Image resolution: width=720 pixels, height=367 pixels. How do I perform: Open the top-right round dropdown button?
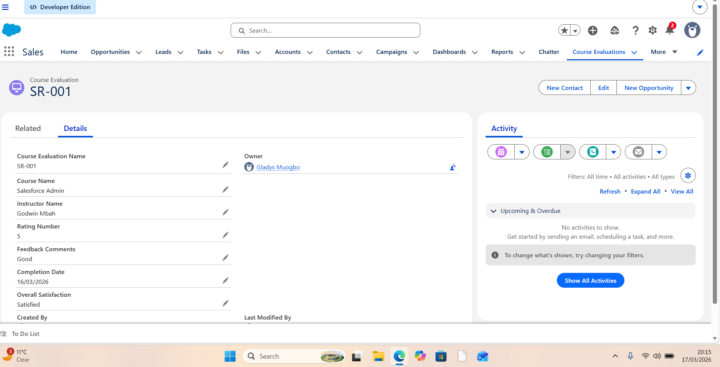[699, 7]
